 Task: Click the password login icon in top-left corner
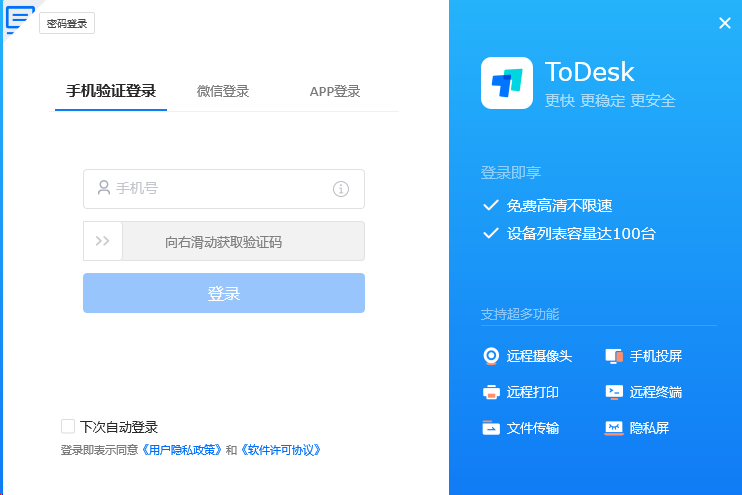[19, 18]
